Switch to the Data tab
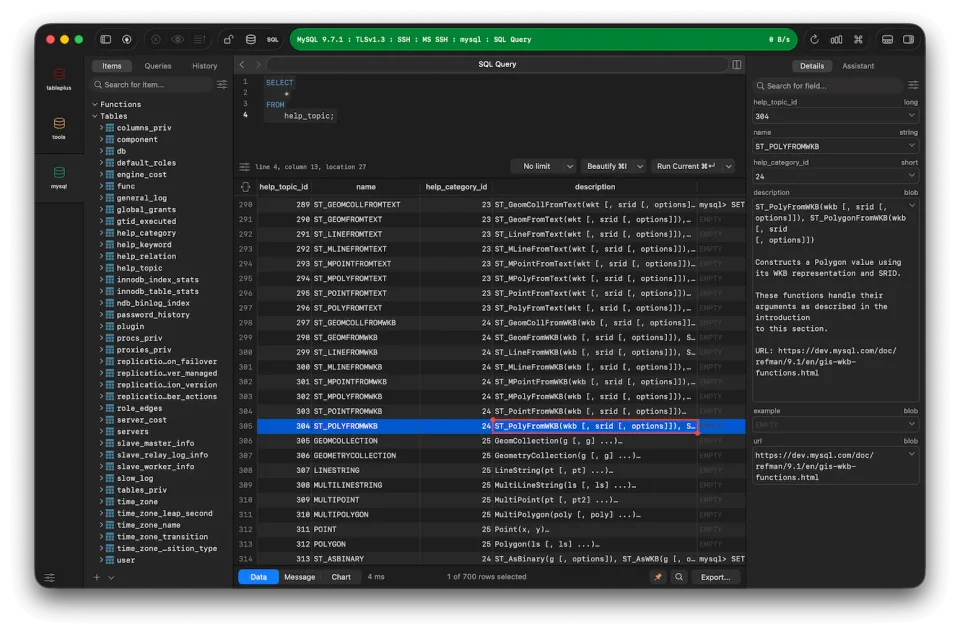The height and width of the screenshot is (634, 960). 258,576
